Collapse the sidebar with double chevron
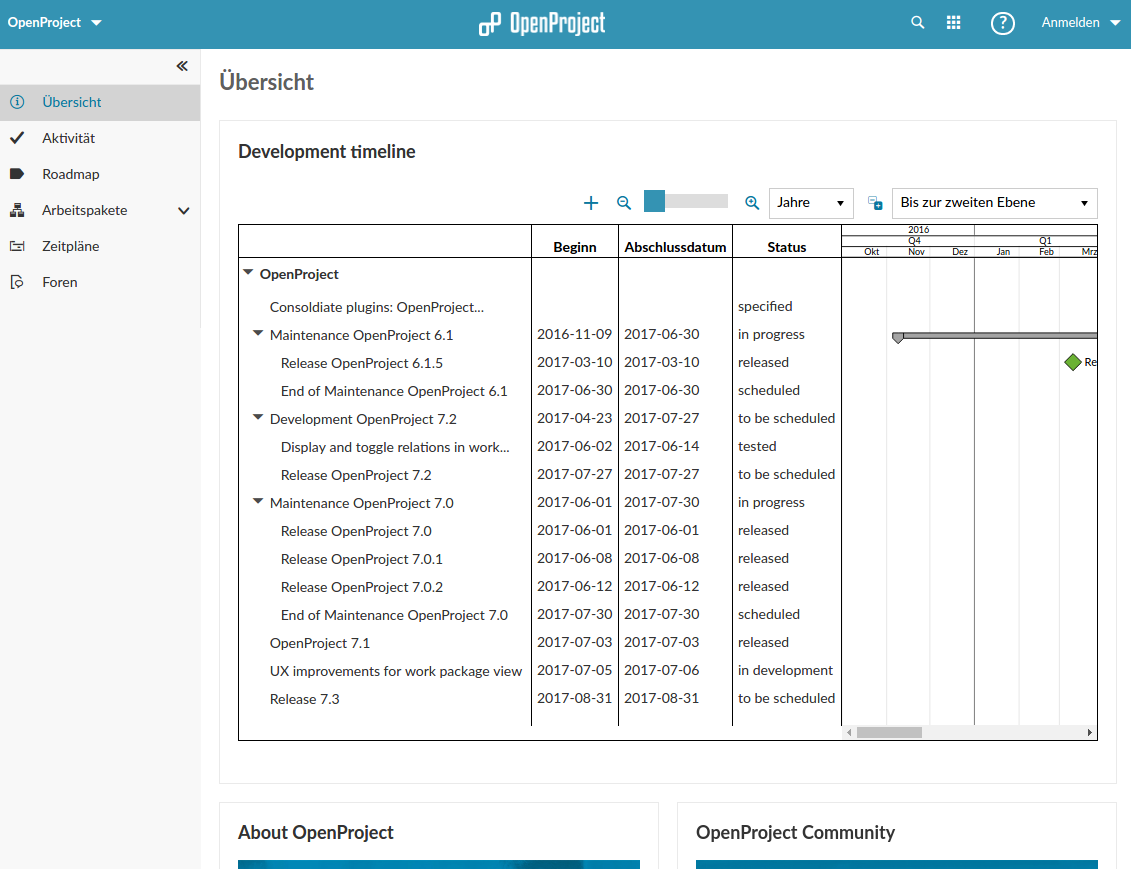 point(182,66)
